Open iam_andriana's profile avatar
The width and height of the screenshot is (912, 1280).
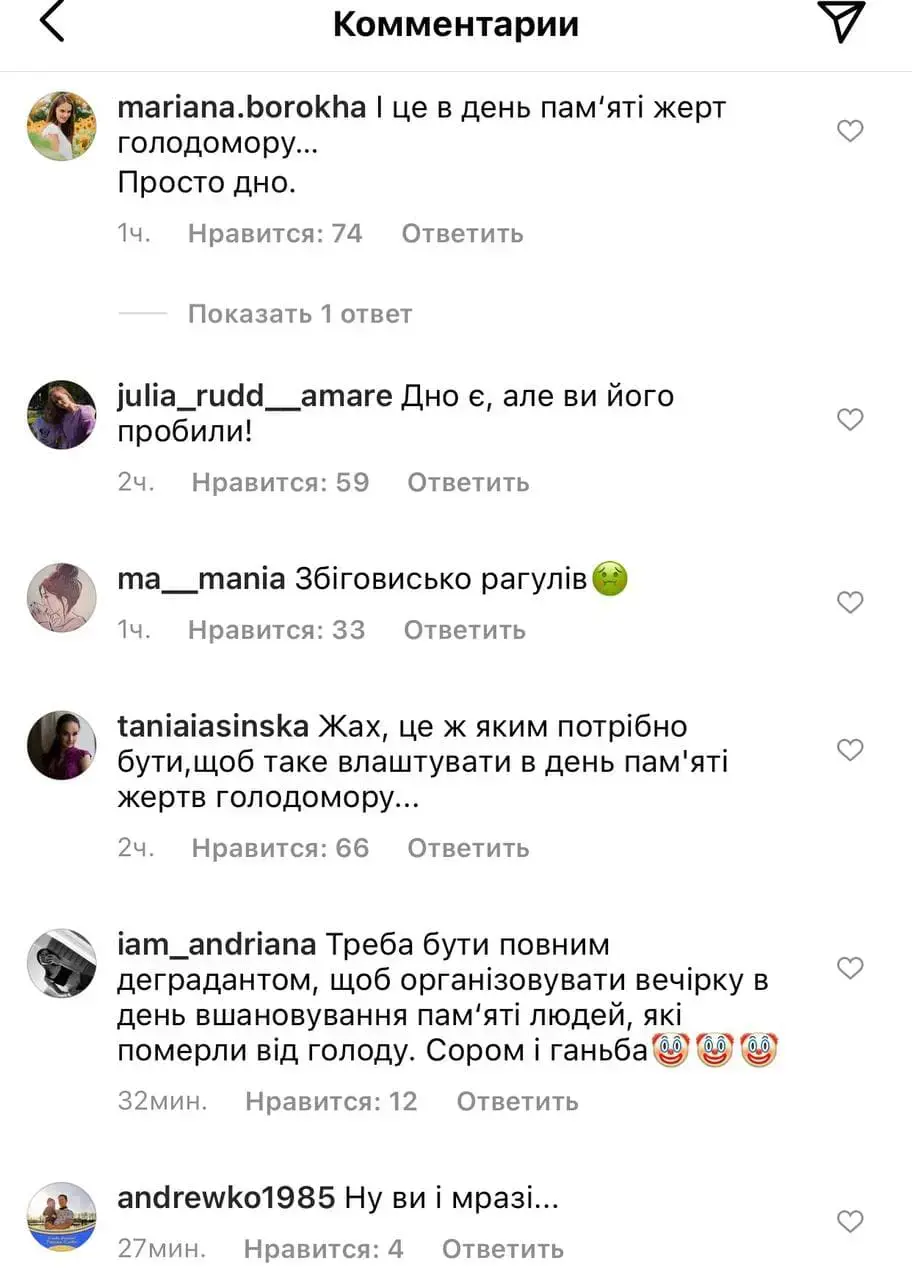coord(61,964)
